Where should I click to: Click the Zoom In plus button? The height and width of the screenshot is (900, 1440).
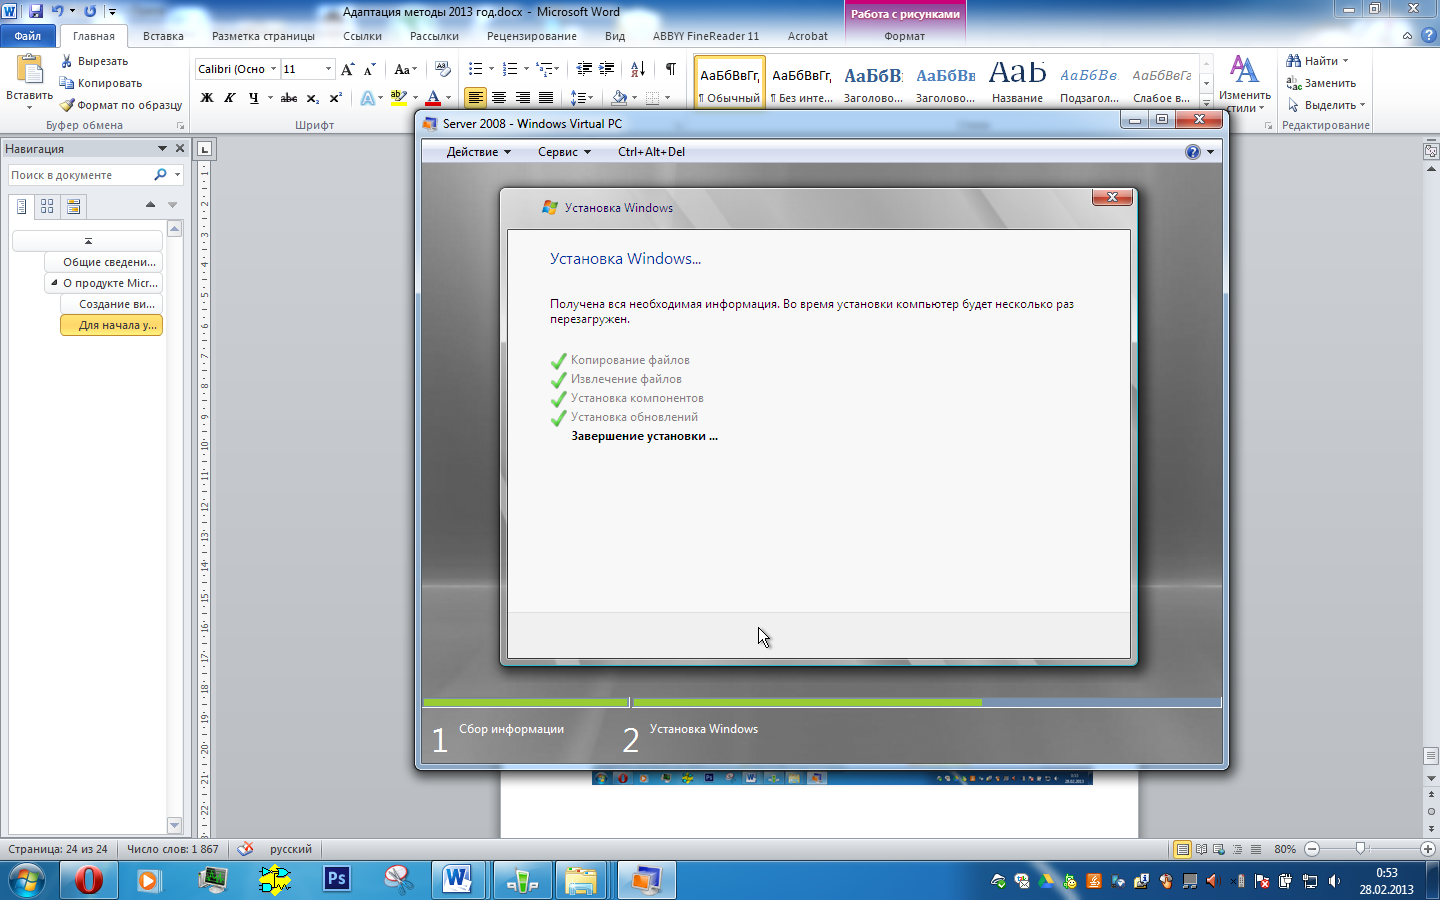tap(1428, 849)
